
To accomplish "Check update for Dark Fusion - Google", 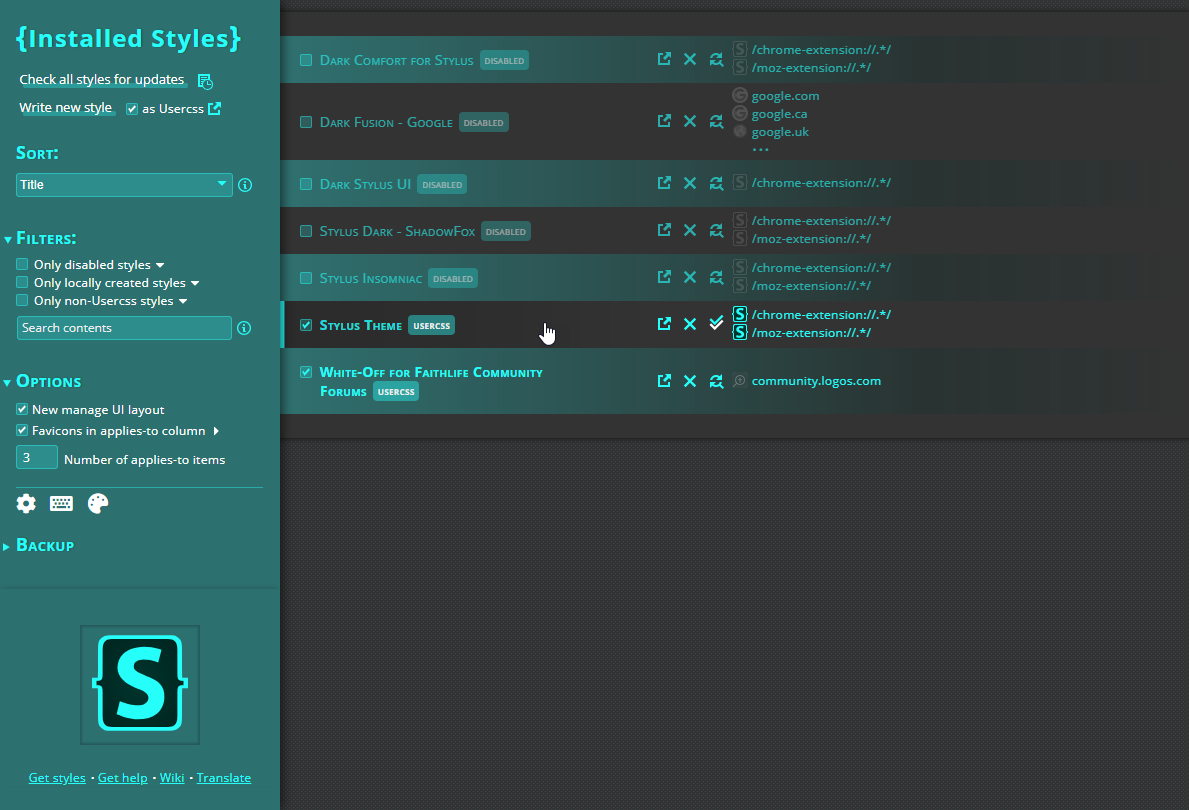I will pos(716,121).
